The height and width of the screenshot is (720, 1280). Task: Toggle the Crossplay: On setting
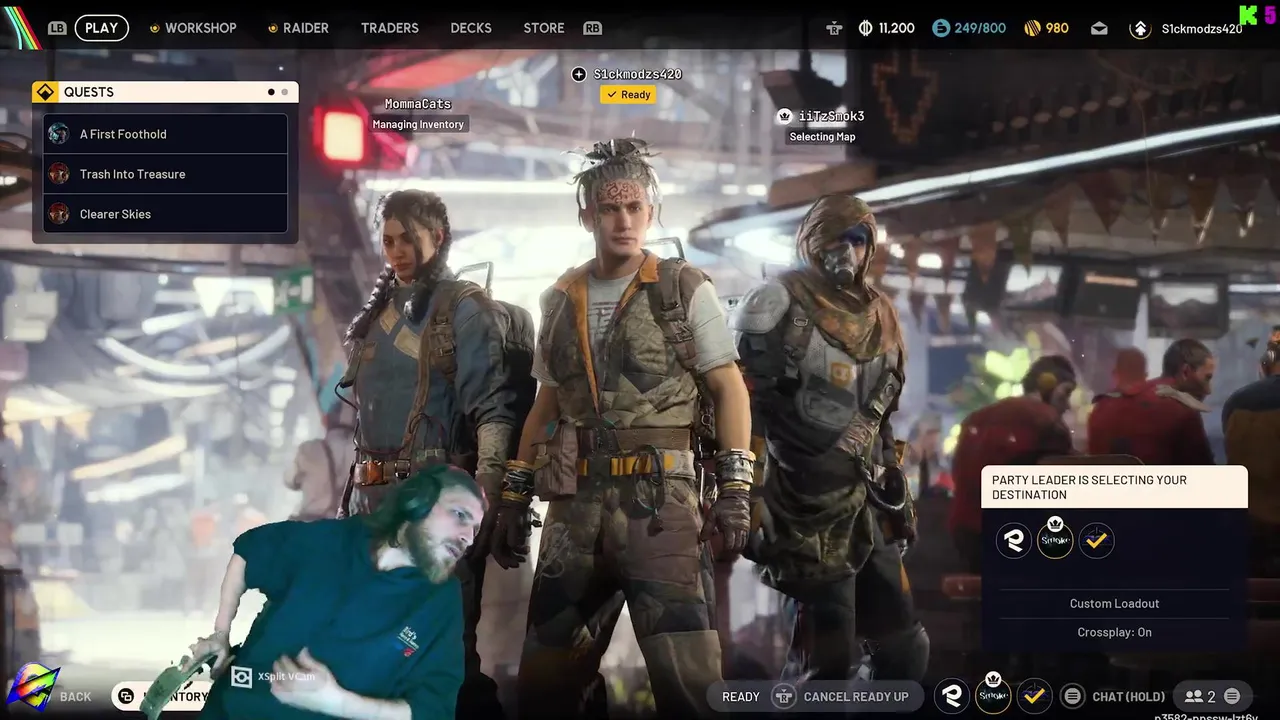pos(1114,632)
